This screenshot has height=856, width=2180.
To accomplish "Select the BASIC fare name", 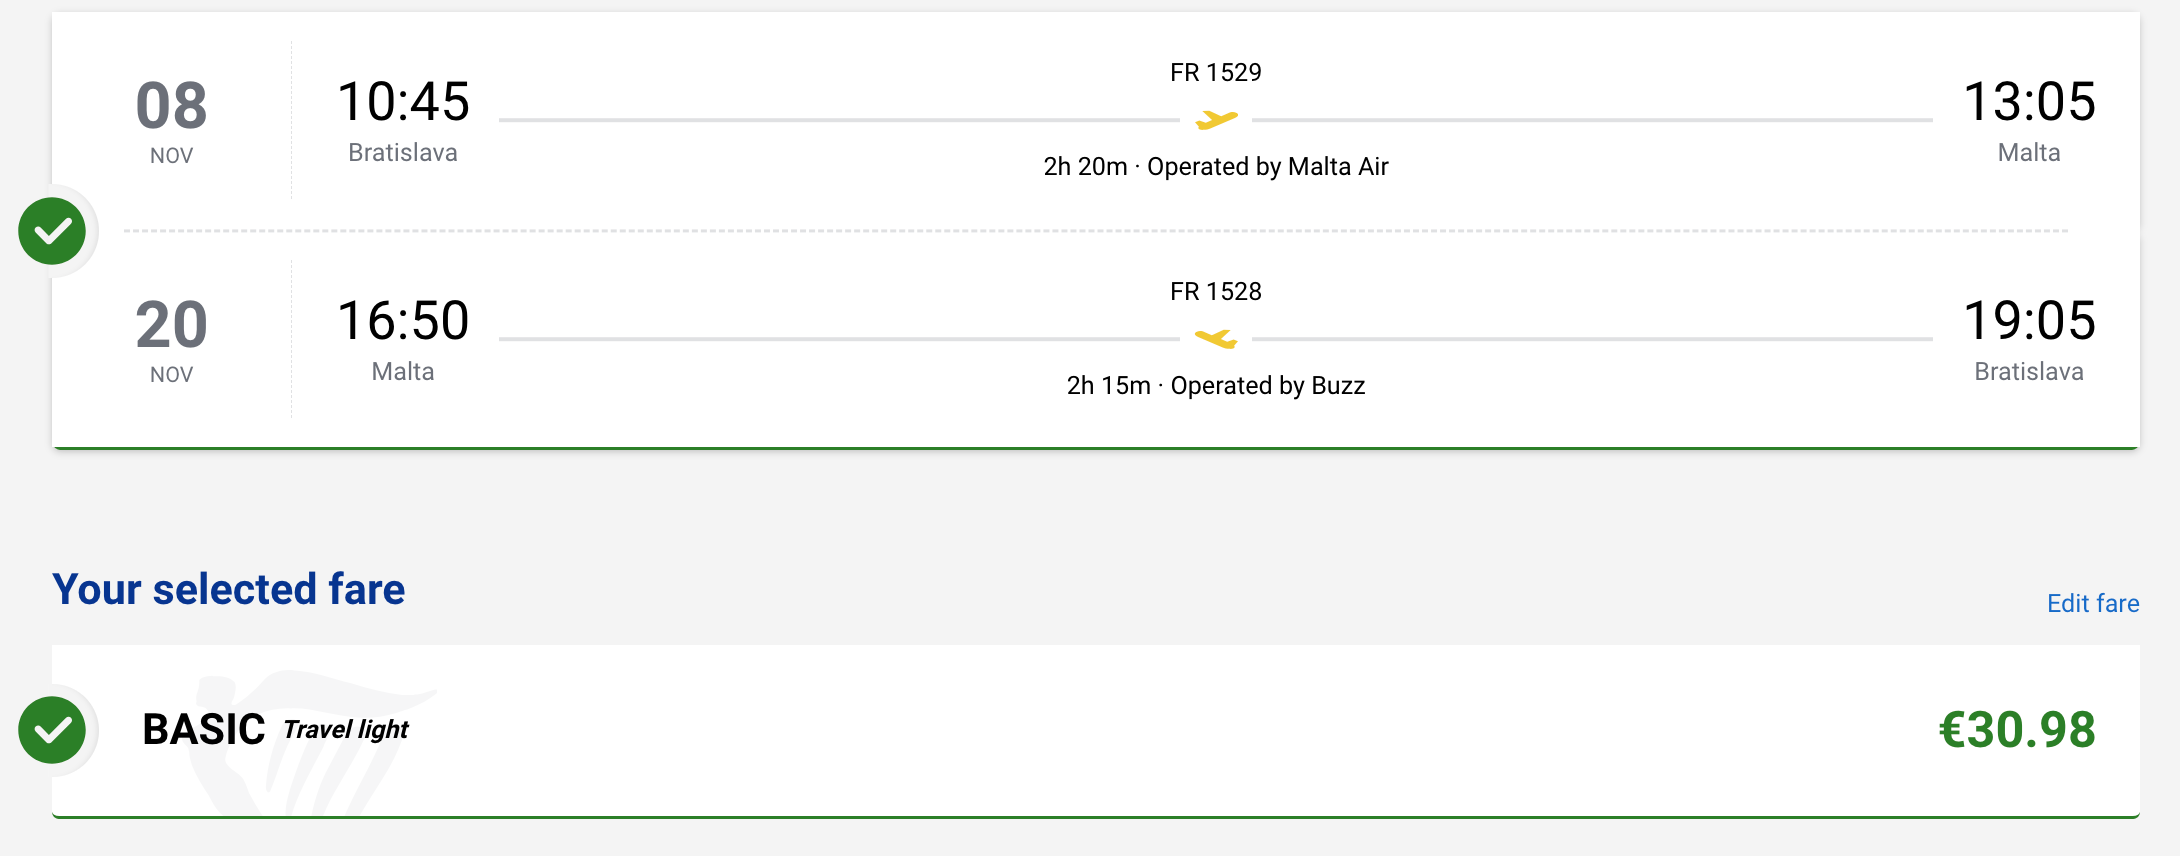I will click(x=204, y=729).
